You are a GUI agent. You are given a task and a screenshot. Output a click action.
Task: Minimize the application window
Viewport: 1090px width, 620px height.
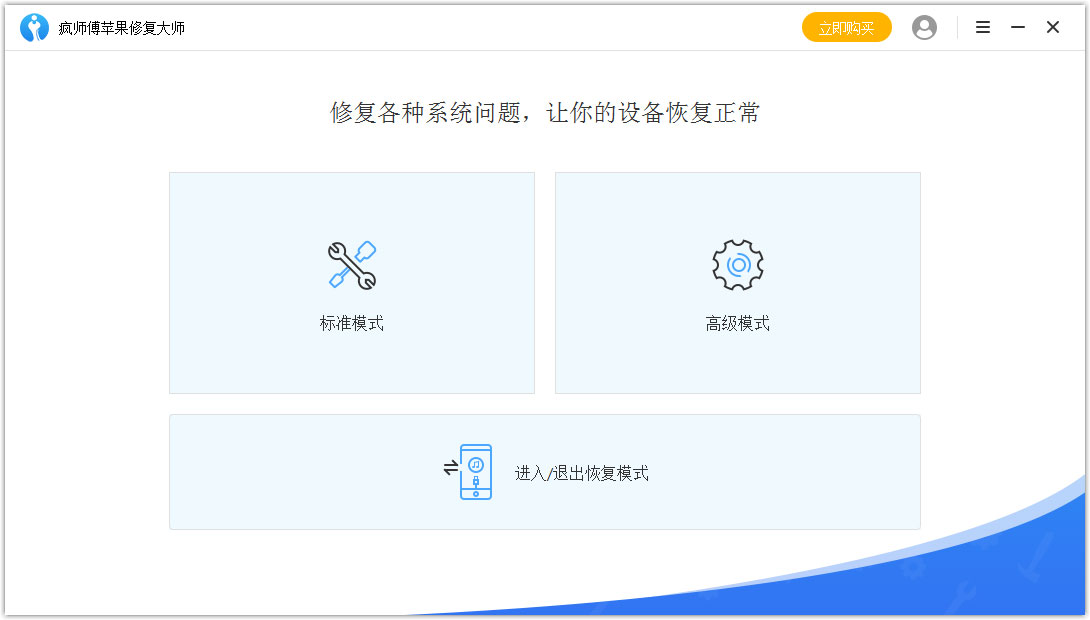[x=1017, y=27]
